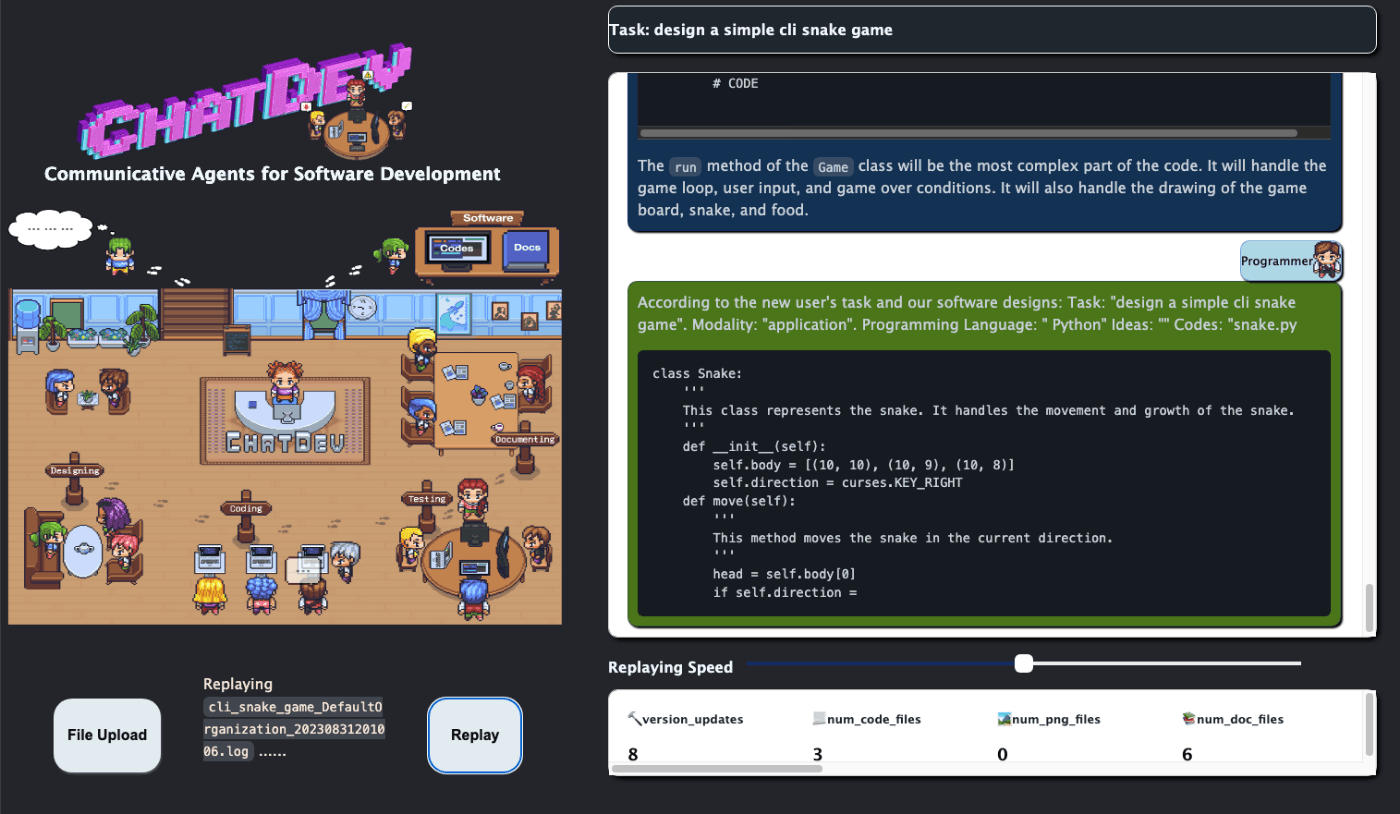Click the 'head = self.body[0]' code line
This screenshot has width=1400, height=814.
click(x=784, y=574)
